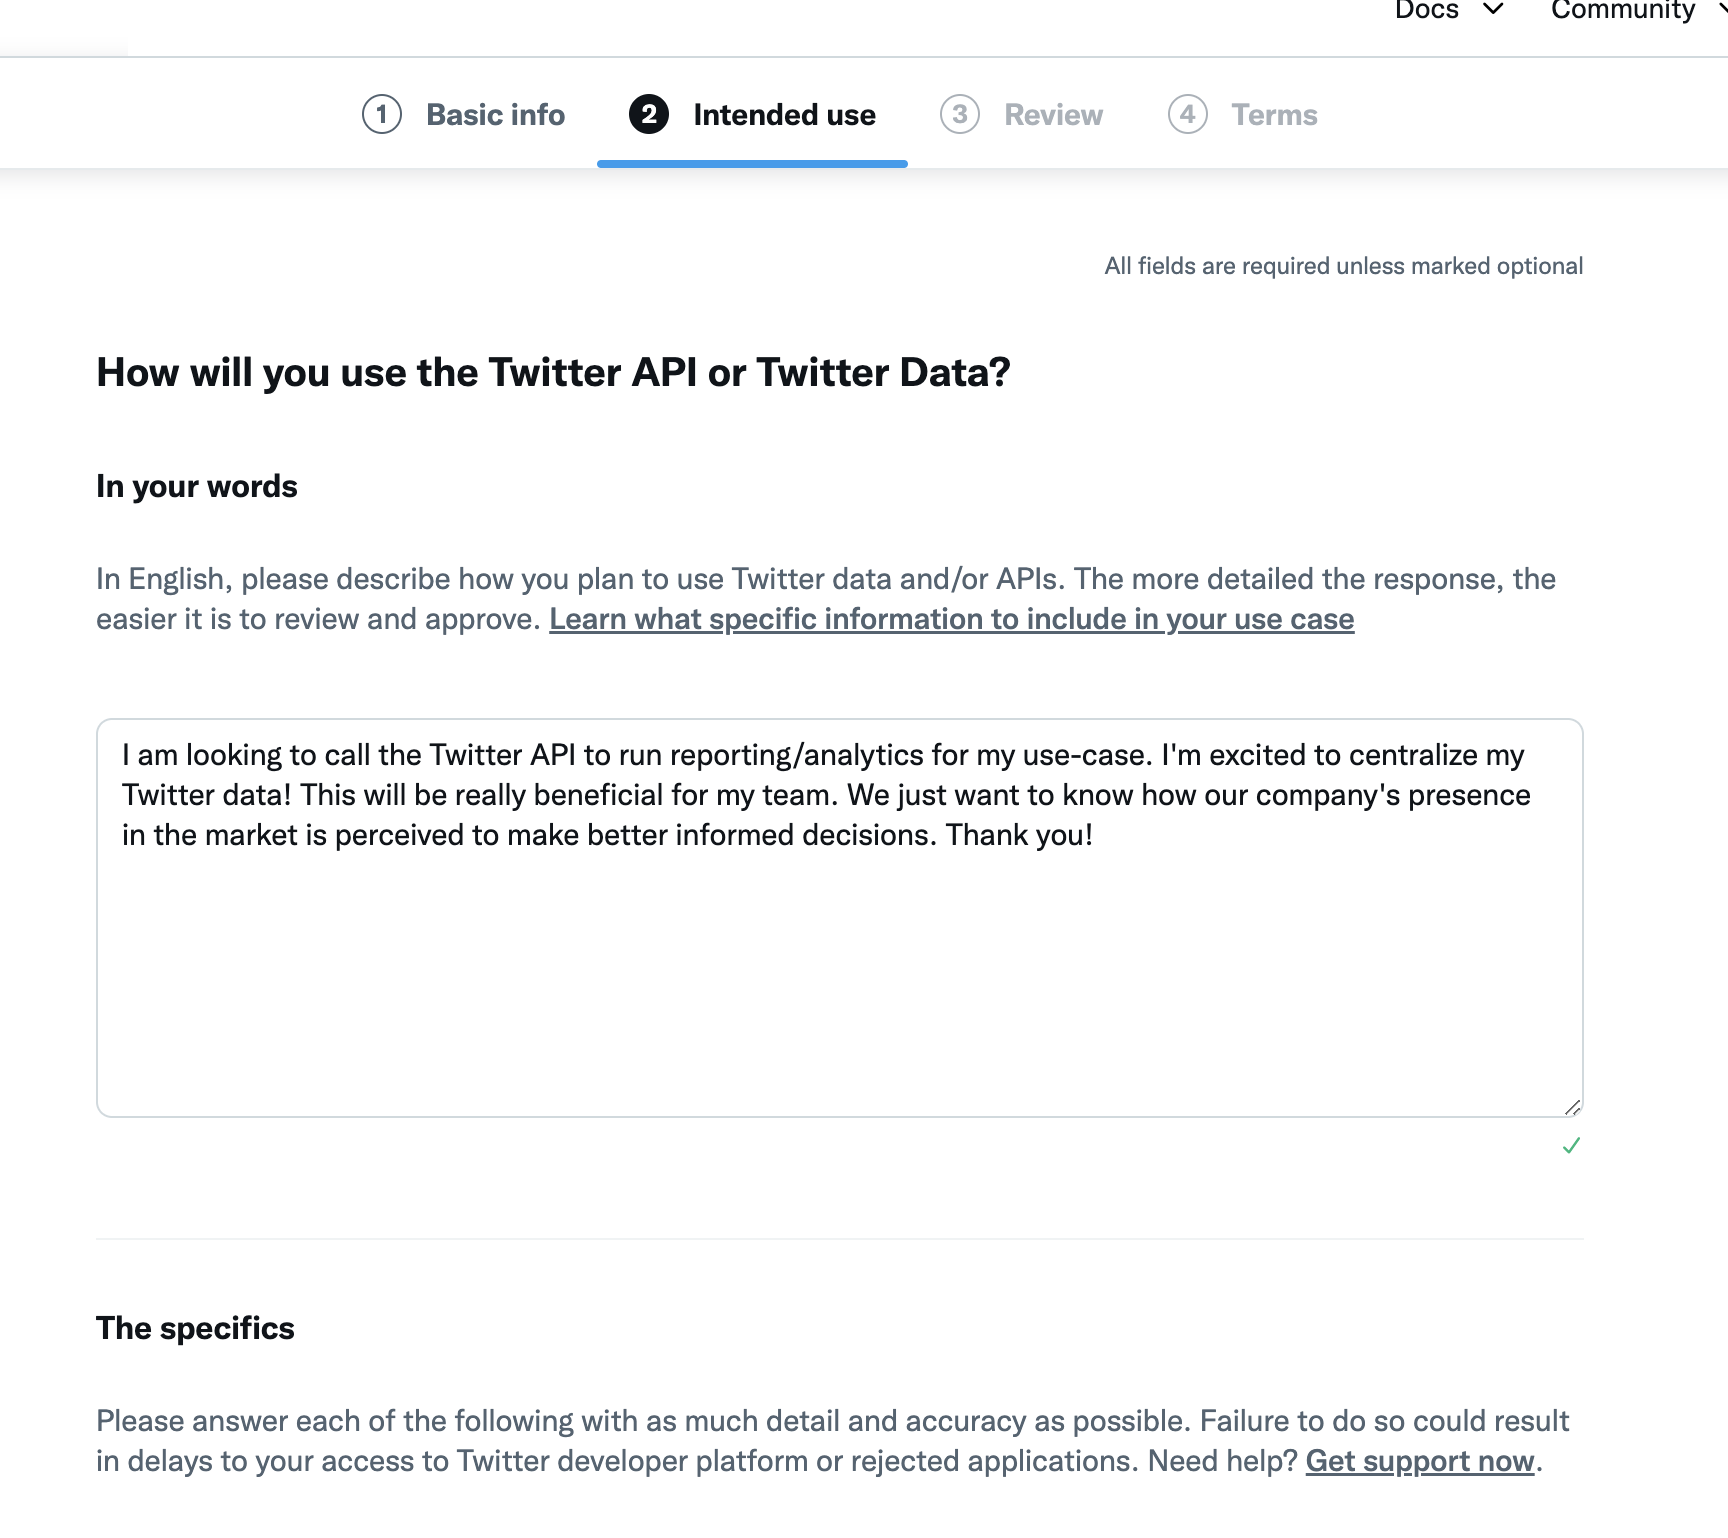
Task: Select the Intended use tab label
Action: [x=784, y=115]
